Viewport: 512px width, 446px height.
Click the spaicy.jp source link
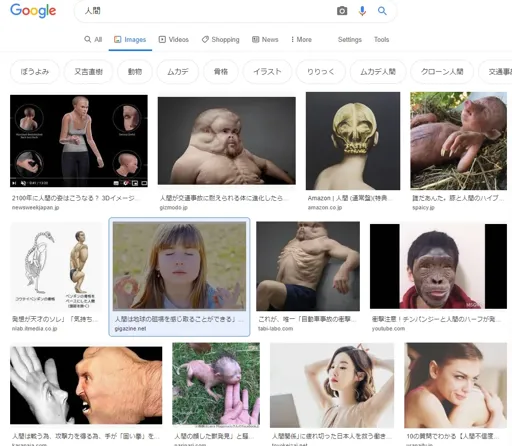(423, 208)
